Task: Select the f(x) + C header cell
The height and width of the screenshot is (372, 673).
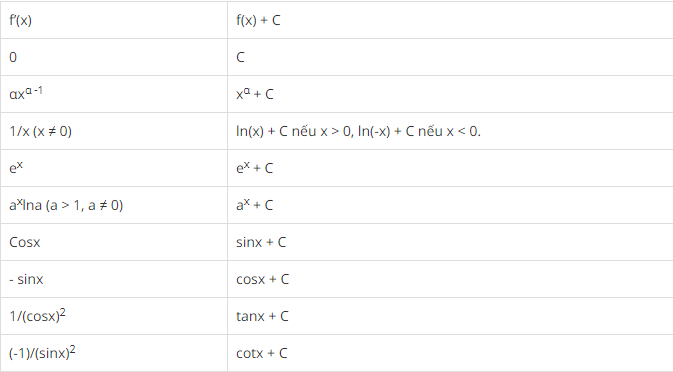Action: click(x=450, y=20)
